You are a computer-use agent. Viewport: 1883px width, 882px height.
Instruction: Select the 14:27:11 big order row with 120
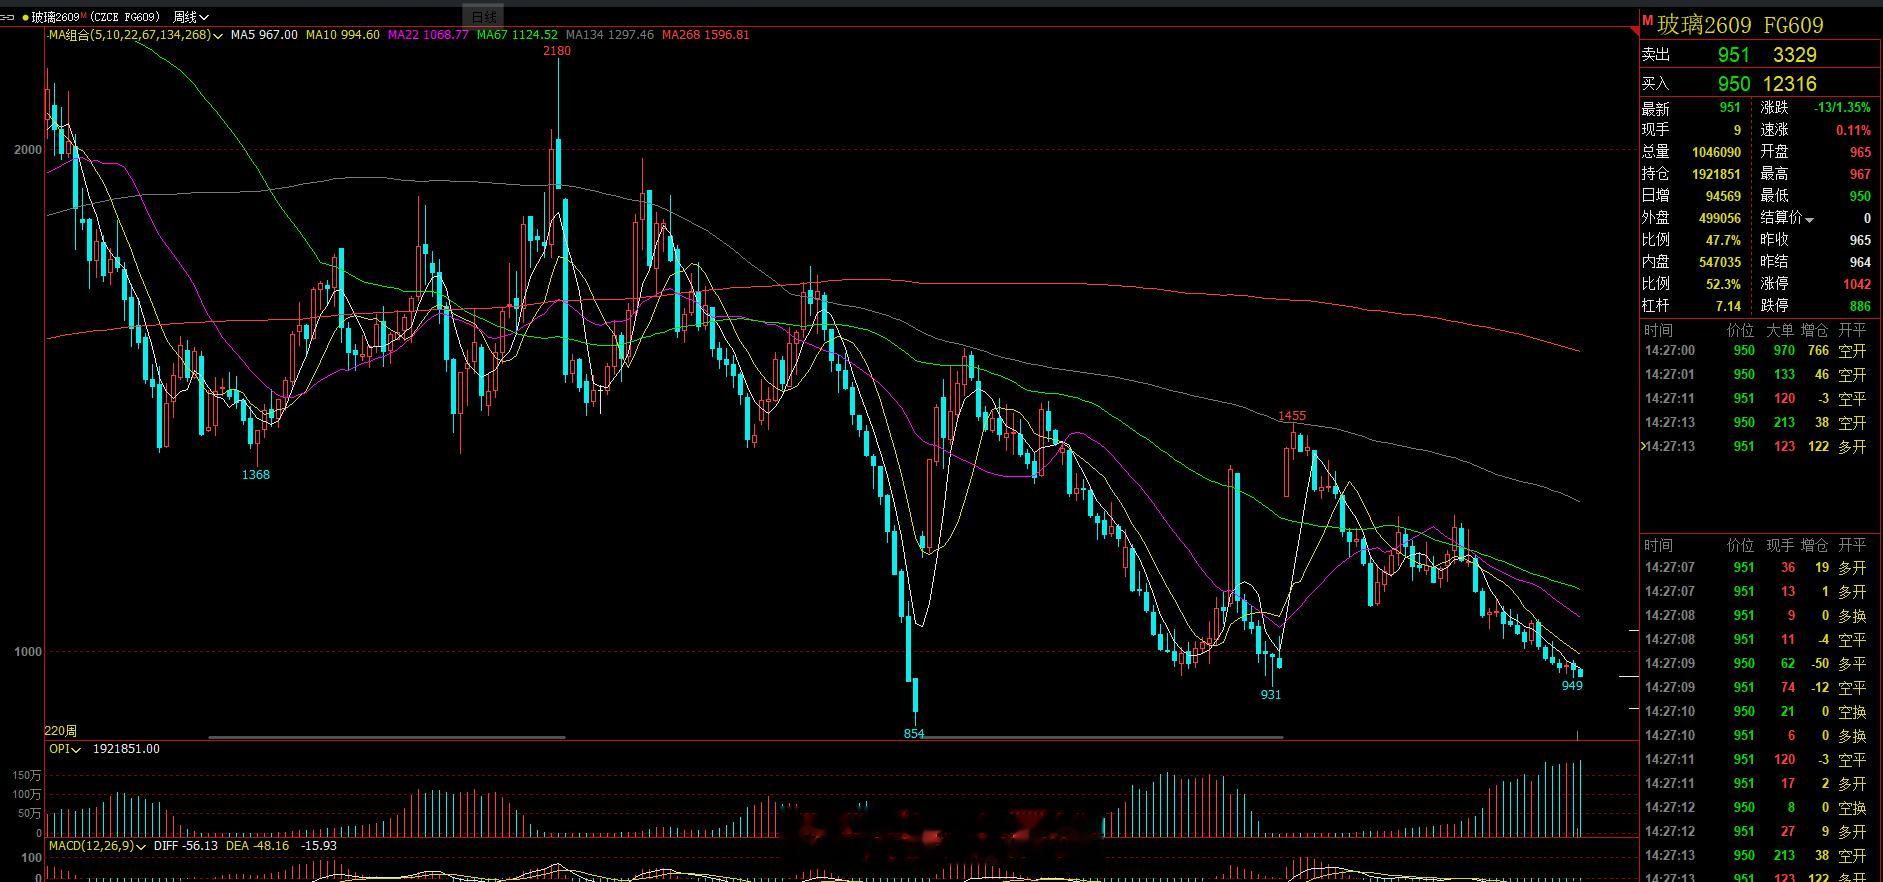tap(1758, 399)
